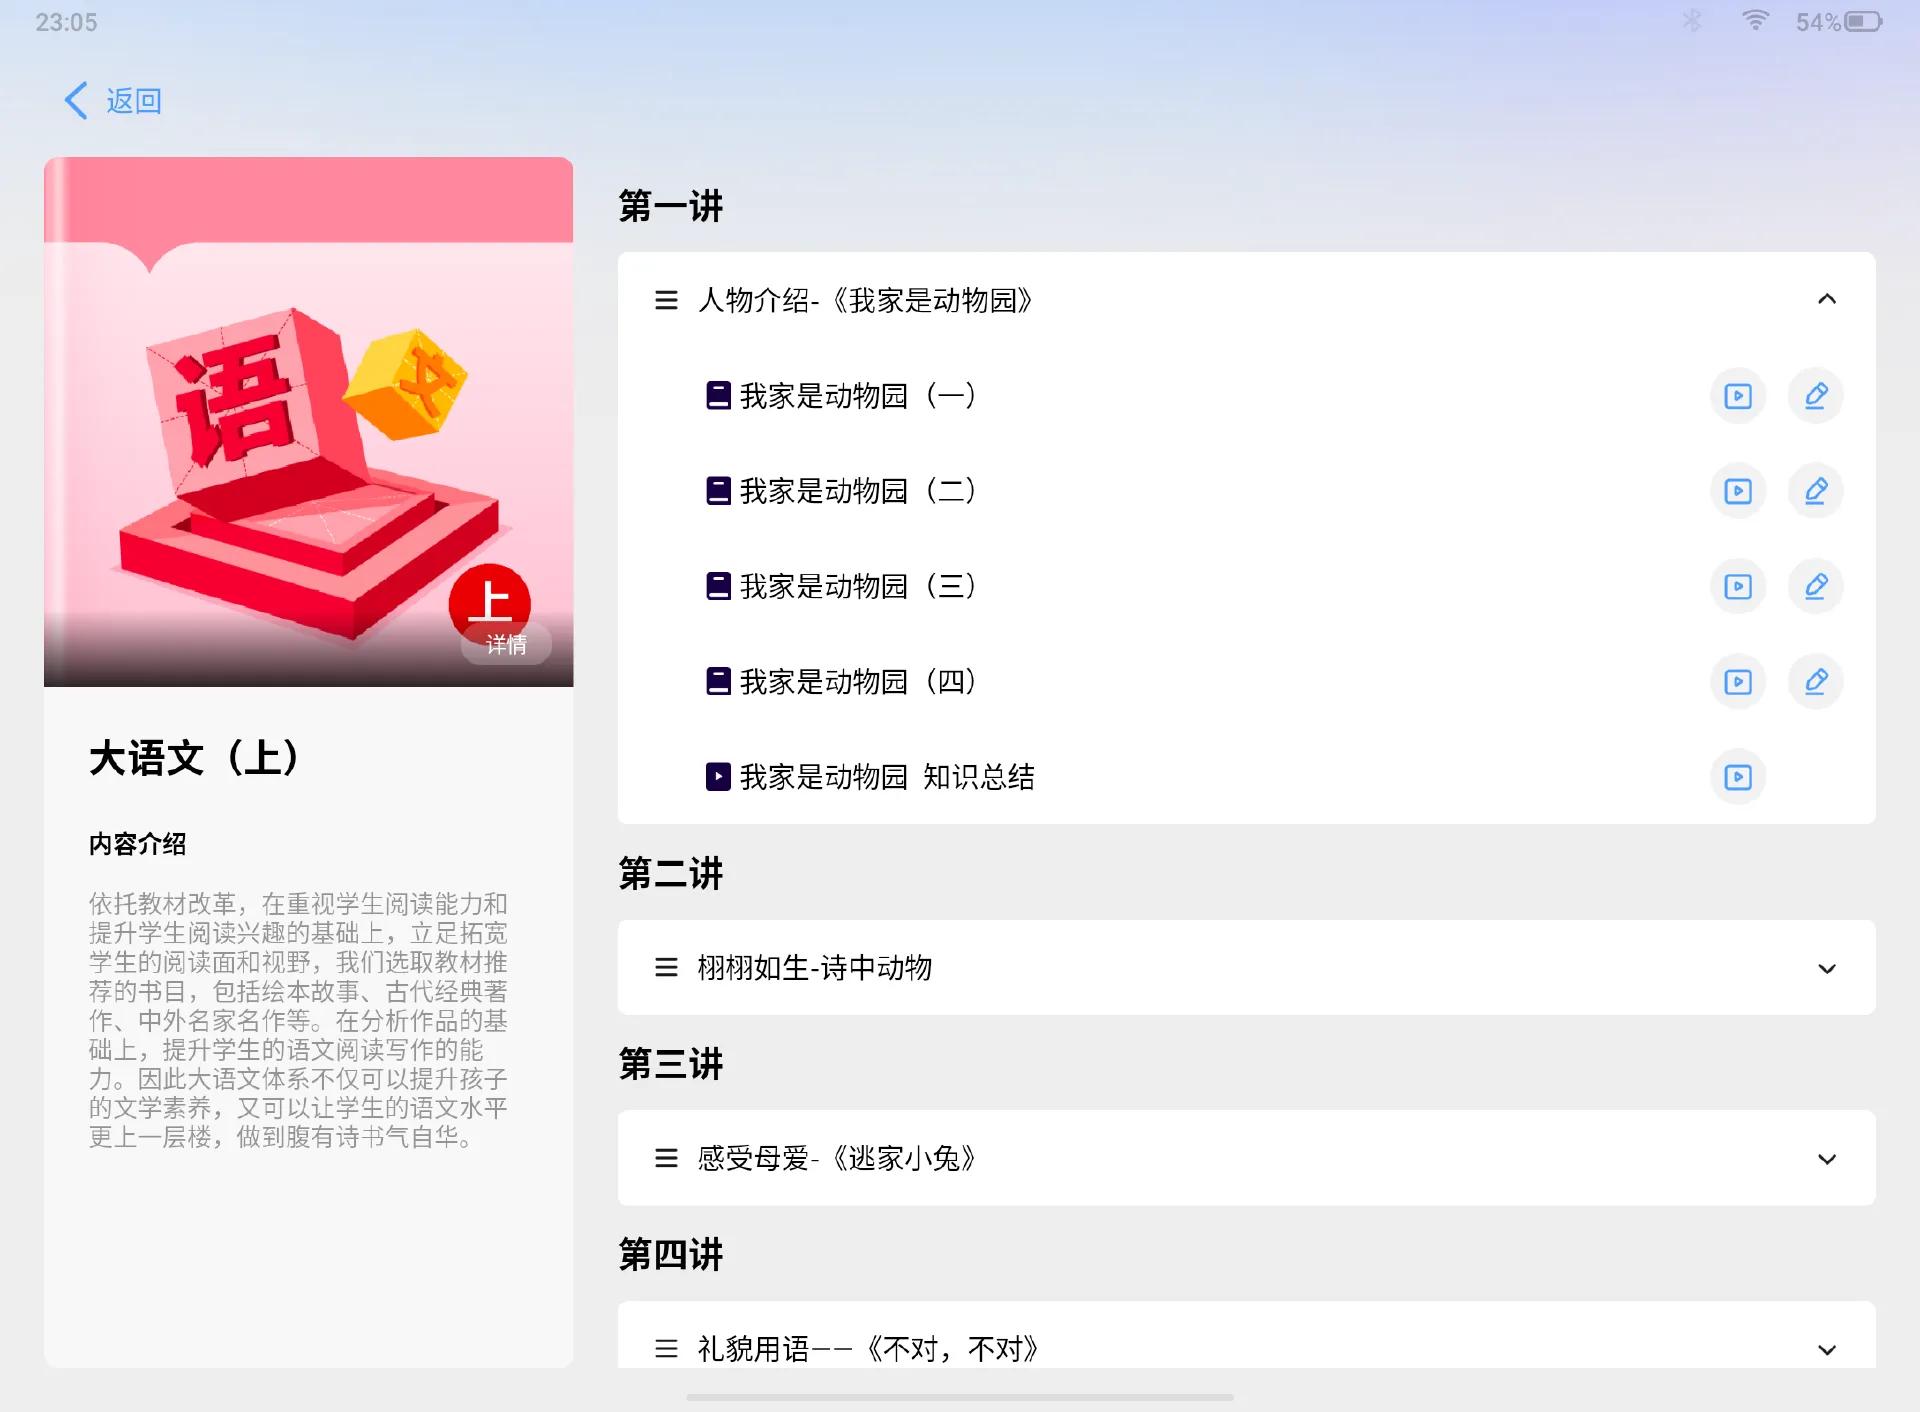
Task: Open edit exercise for 我家是动物园（四）
Action: pos(1815,682)
